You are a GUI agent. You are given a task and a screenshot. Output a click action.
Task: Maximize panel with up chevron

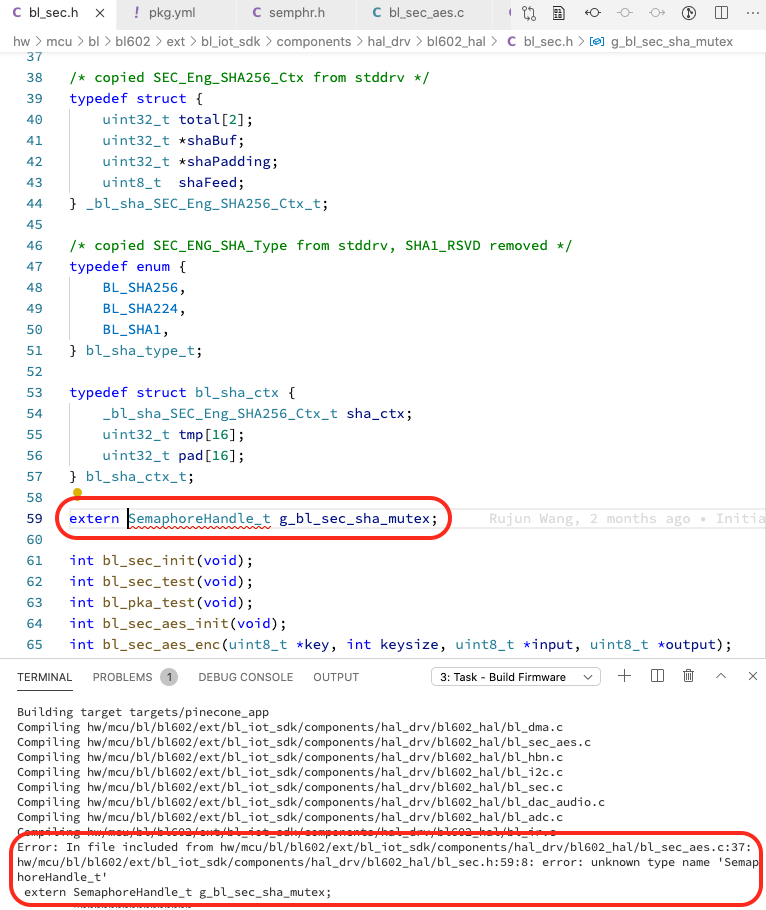tap(720, 677)
